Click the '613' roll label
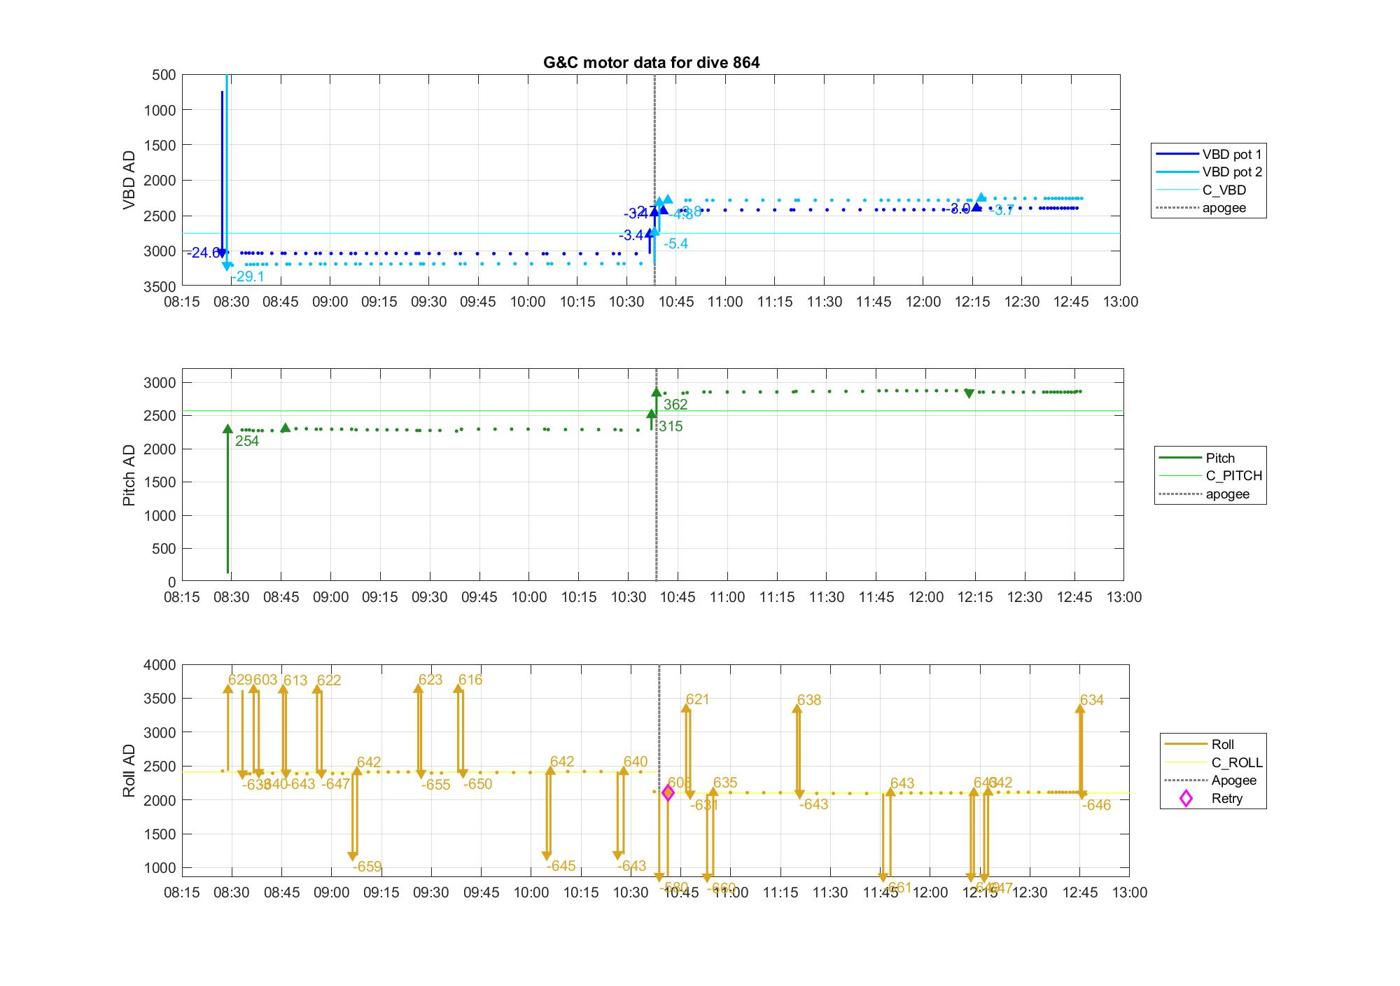Screen dimensions: 1400x986 point(295,681)
